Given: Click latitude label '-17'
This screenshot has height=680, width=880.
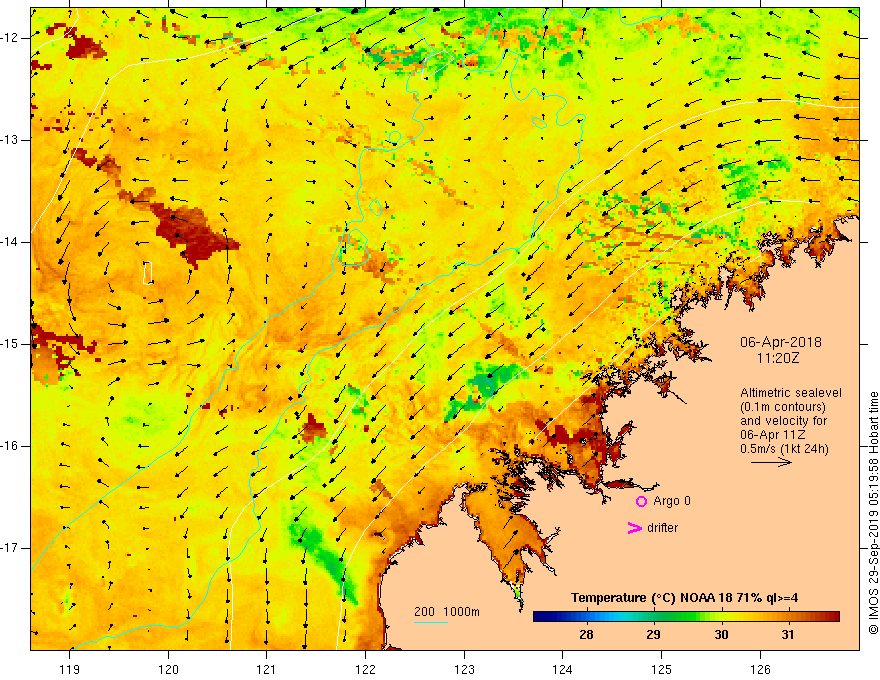Looking at the screenshot, I should point(10,548).
